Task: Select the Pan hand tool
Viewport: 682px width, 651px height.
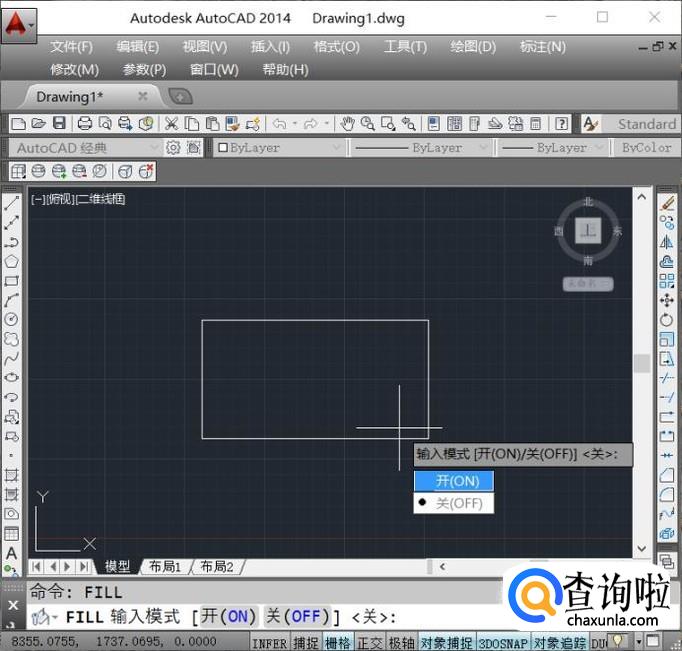Action: [347, 124]
